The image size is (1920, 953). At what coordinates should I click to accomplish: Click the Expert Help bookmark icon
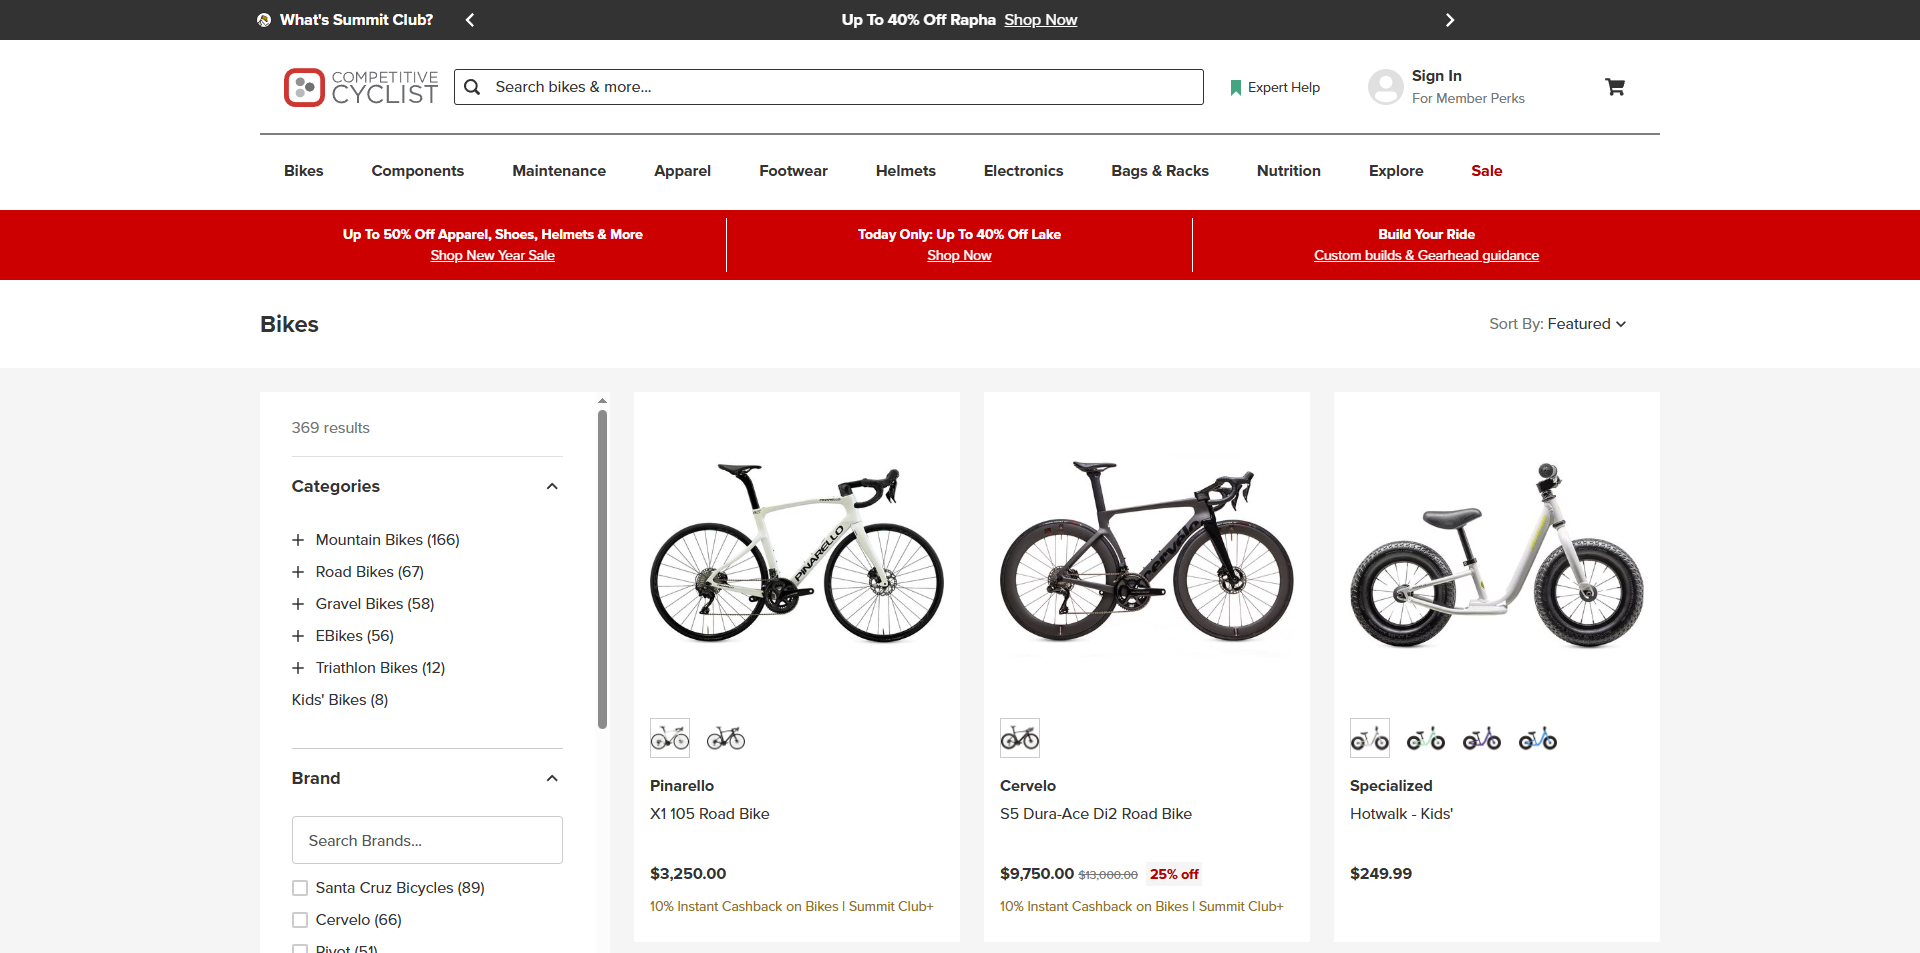tap(1236, 88)
